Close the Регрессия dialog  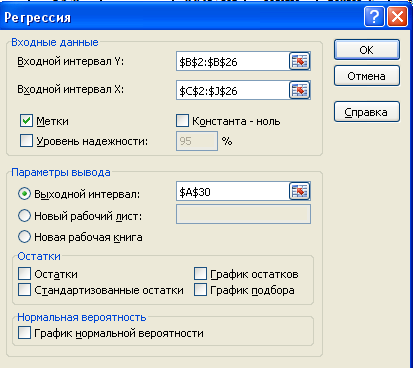point(397,16)
